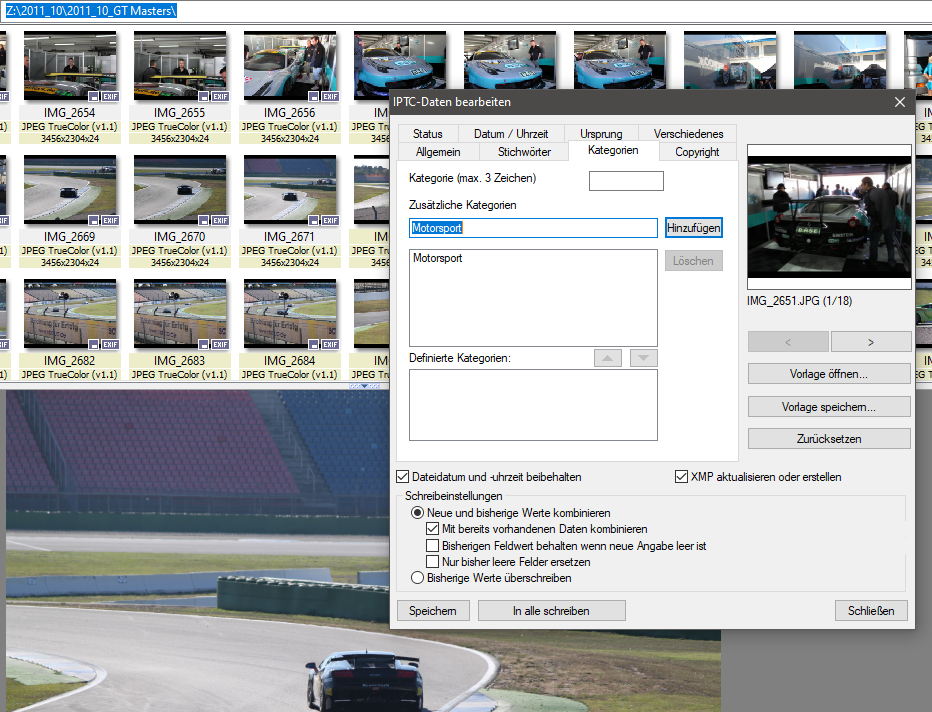The image size is (932, 712).
Task: Go to previous image with < button
Action: (x=788, y=341)
